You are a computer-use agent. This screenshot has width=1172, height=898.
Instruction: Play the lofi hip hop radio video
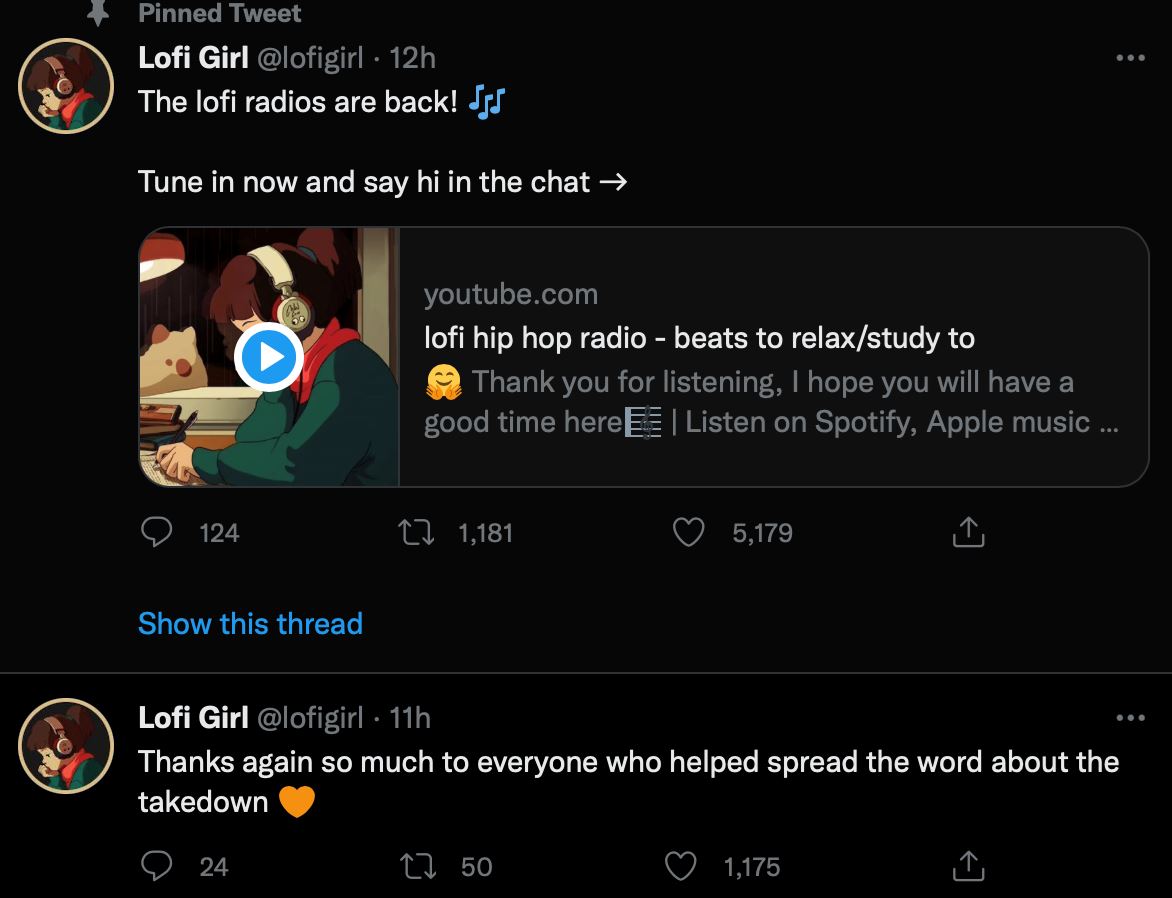pos(268,357)
